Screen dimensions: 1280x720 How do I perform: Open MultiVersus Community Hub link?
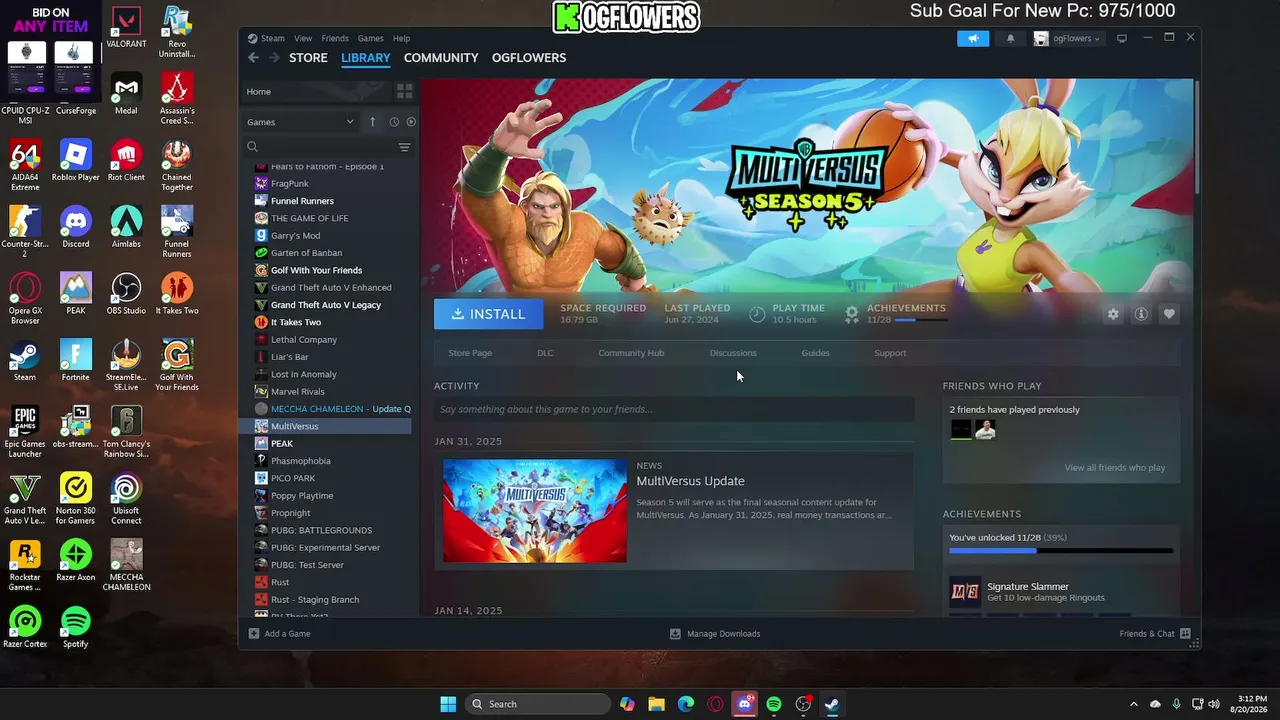(631, 353)
